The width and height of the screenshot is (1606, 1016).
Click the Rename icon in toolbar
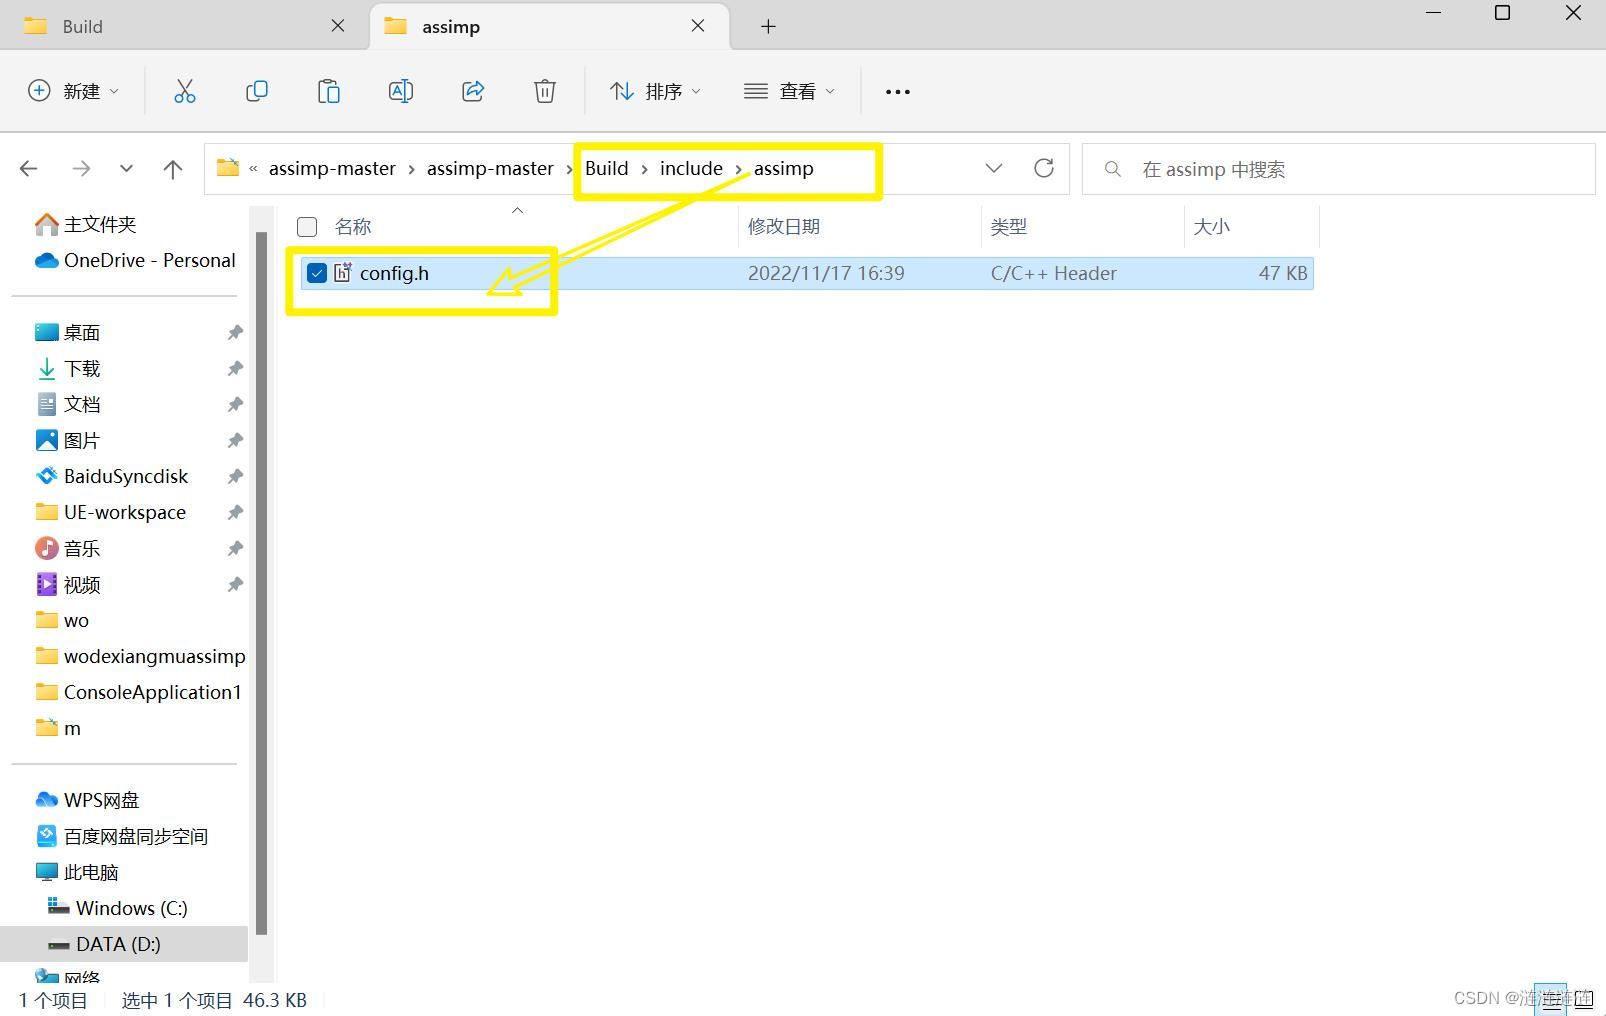point(401,91)
